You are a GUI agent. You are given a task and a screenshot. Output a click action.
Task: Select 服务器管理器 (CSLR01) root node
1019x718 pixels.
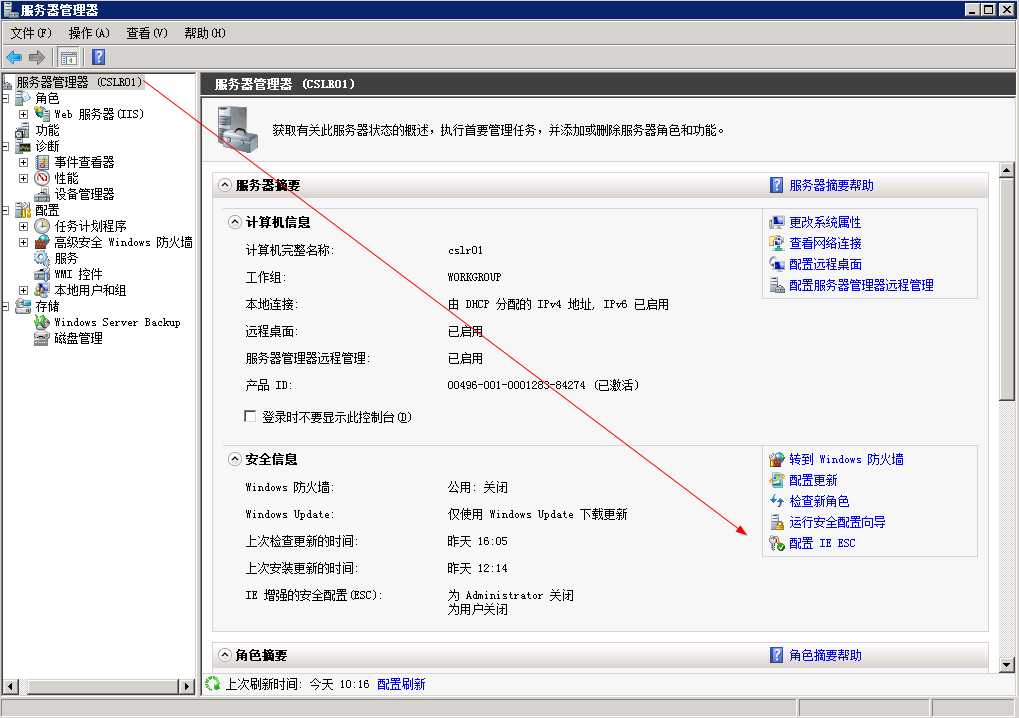79,82
